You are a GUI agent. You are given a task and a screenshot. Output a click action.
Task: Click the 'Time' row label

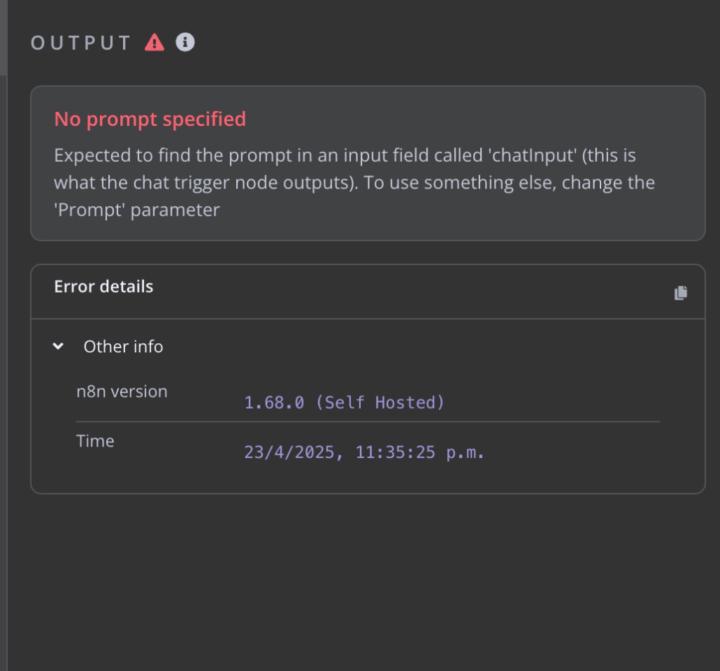[x=95, y=441]
